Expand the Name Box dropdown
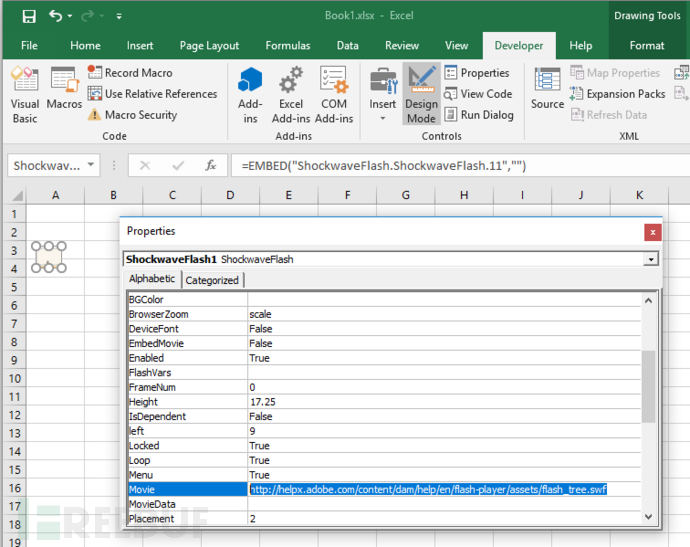 click(92, 165)
